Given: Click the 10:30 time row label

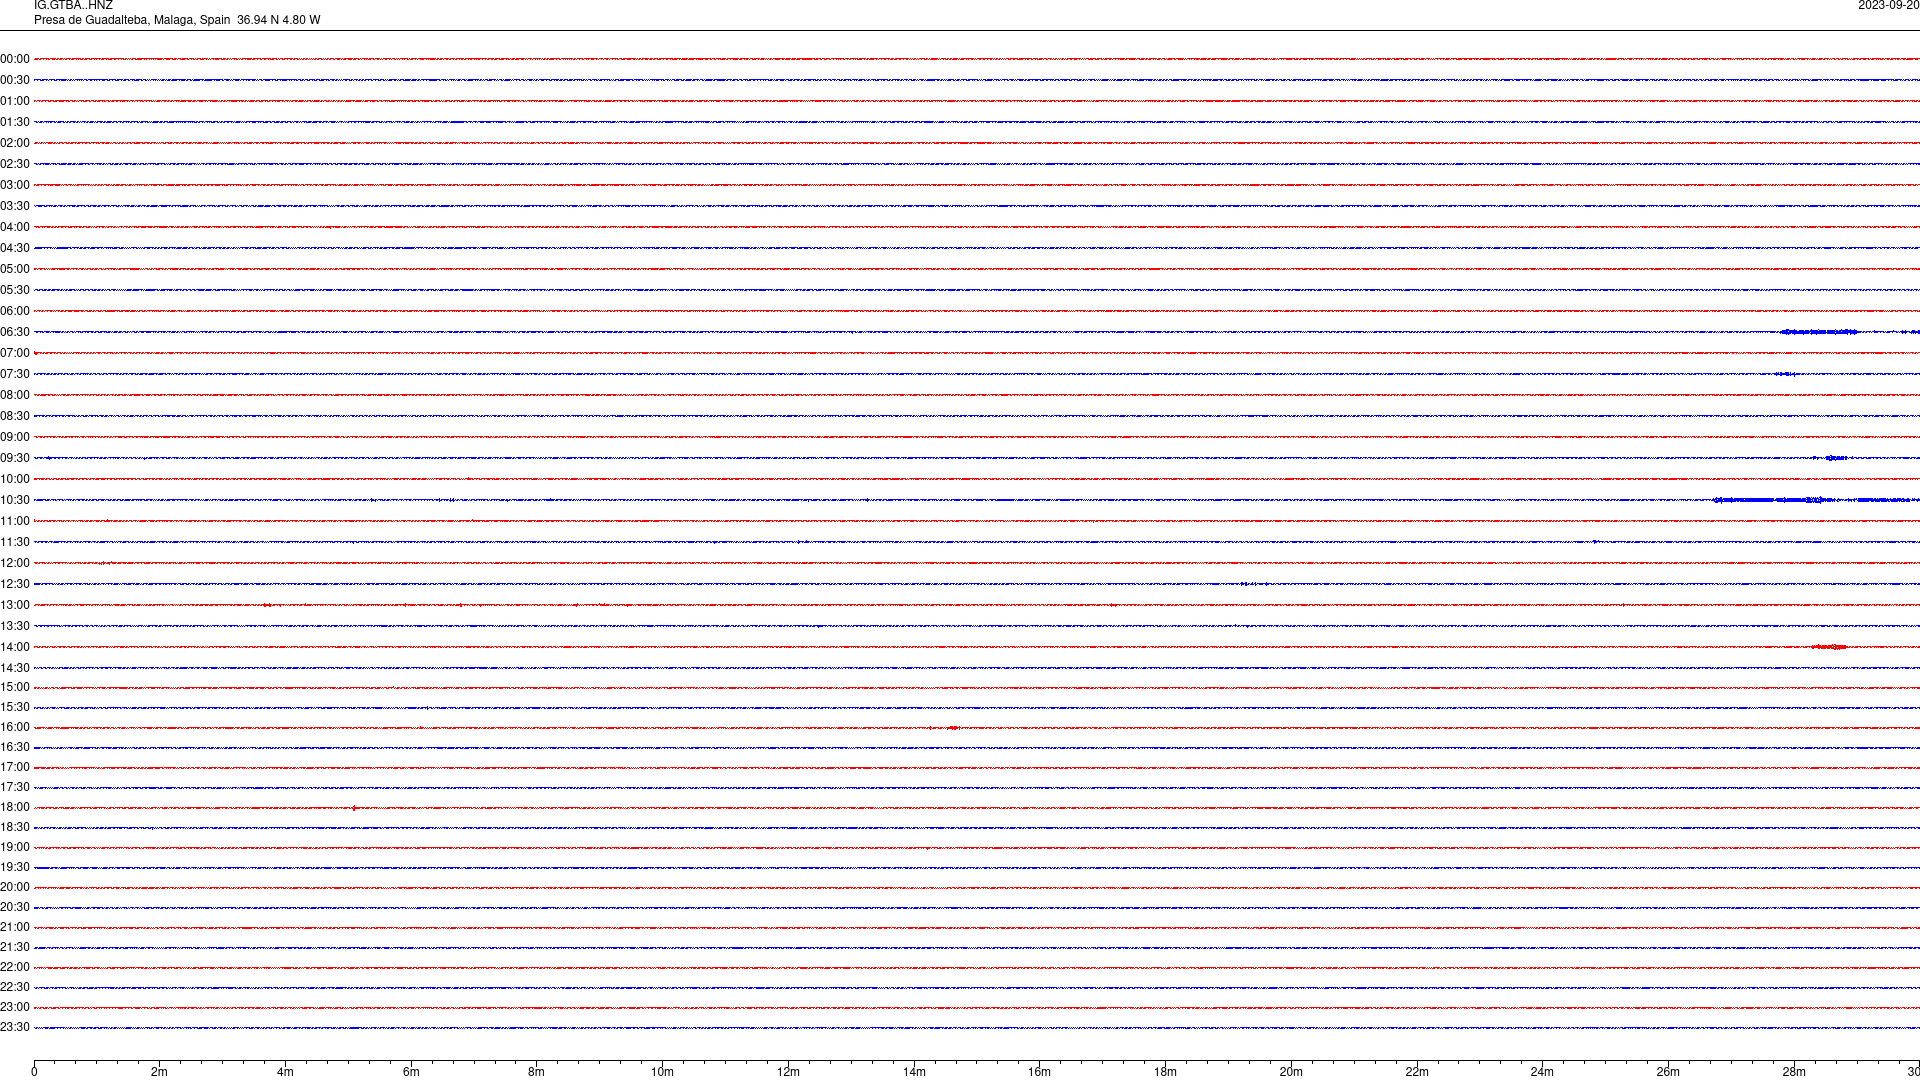Looking at the screenshot, I should 15,500.
